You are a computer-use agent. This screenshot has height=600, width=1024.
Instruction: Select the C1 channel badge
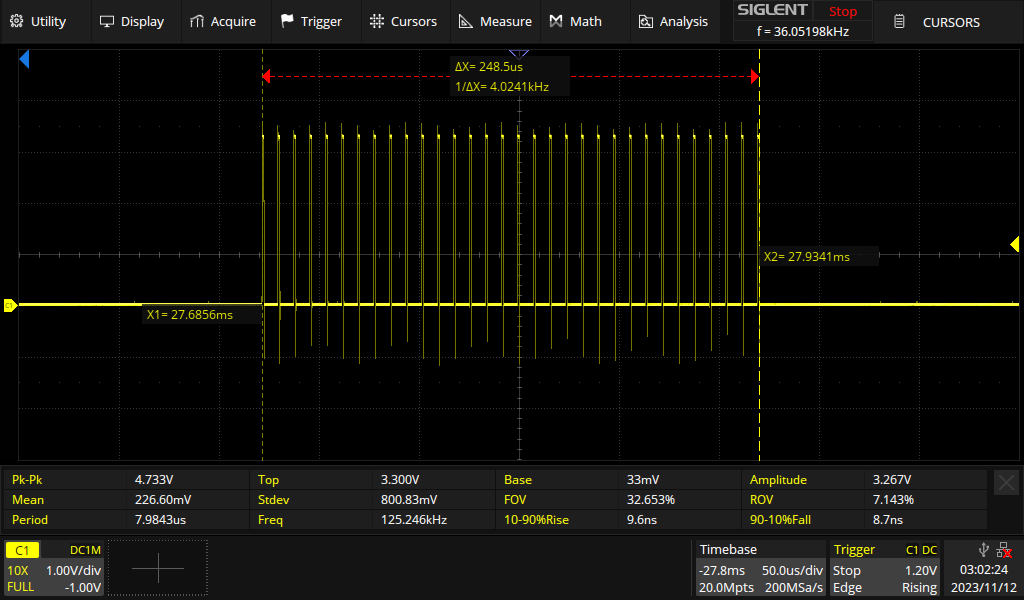pyautogui.click(x=22, y=550)
